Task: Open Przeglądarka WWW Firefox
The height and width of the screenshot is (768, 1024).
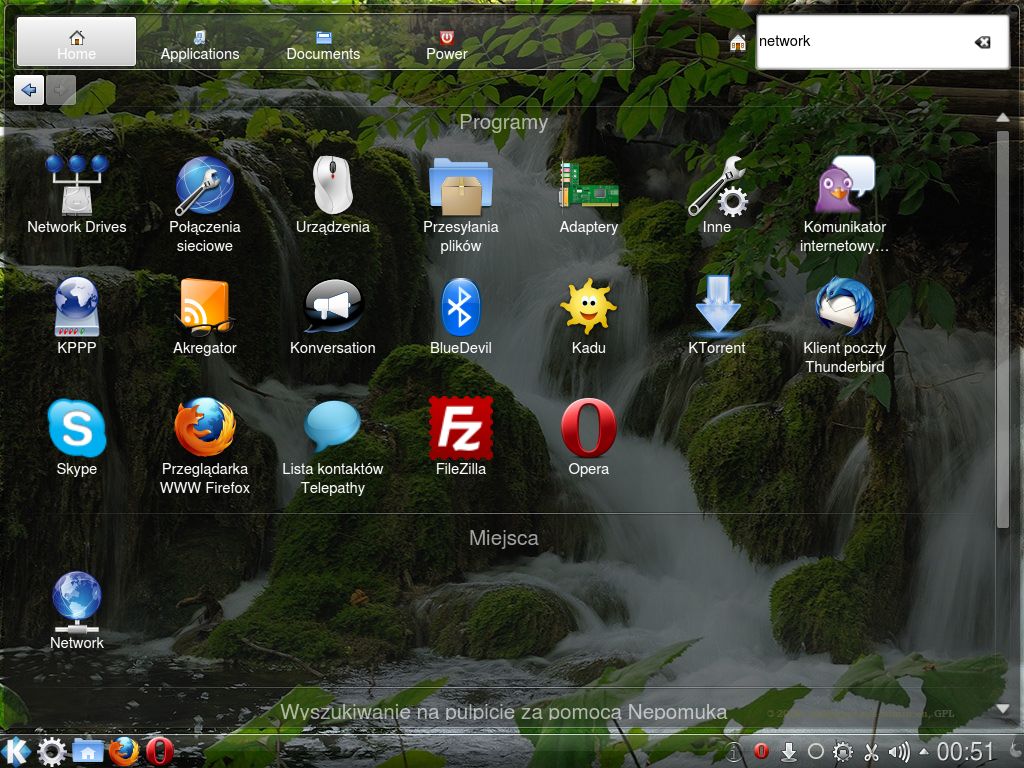Action: 204,445
